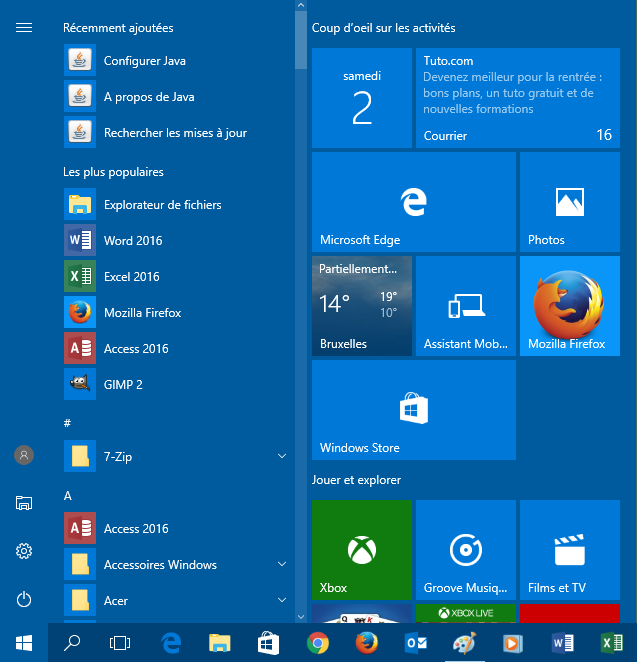Open Windows Store from the taskbar
The image size is (637, 663).
click(268, 644)
